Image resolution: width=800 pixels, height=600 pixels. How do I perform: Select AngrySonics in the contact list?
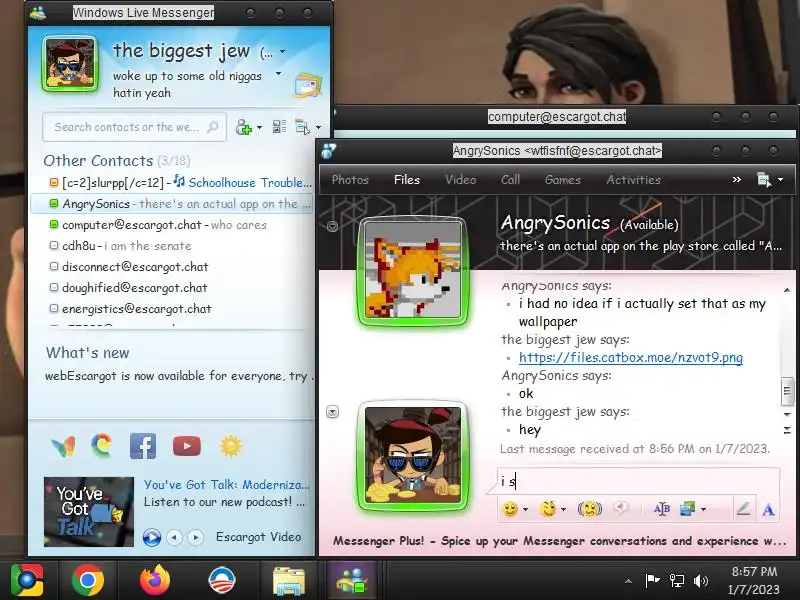click(x=171, y=204)
